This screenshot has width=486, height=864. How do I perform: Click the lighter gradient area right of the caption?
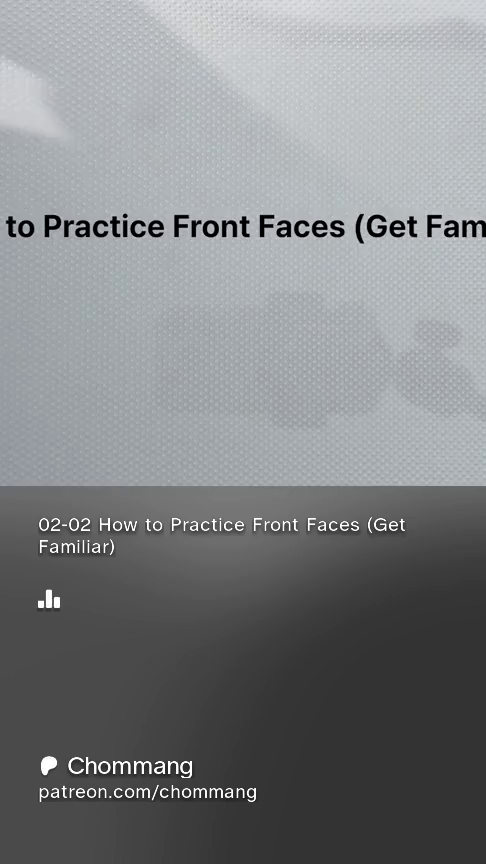[446, 536]
